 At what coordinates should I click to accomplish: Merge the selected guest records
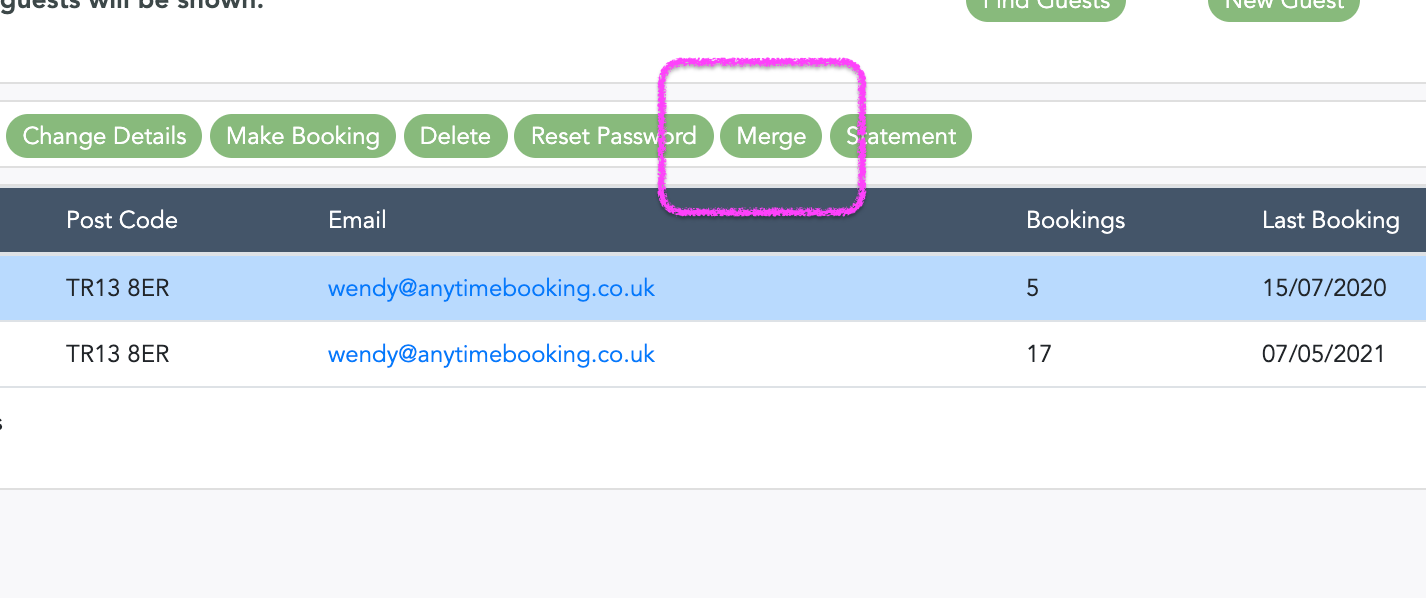tap(771, 136)
